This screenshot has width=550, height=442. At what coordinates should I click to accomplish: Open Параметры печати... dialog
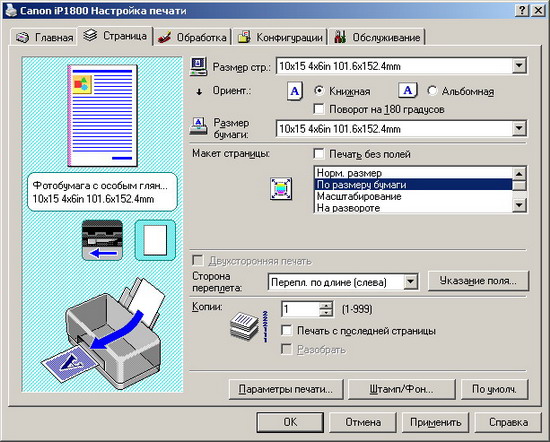pyautogui.click(x=286, y=389)
